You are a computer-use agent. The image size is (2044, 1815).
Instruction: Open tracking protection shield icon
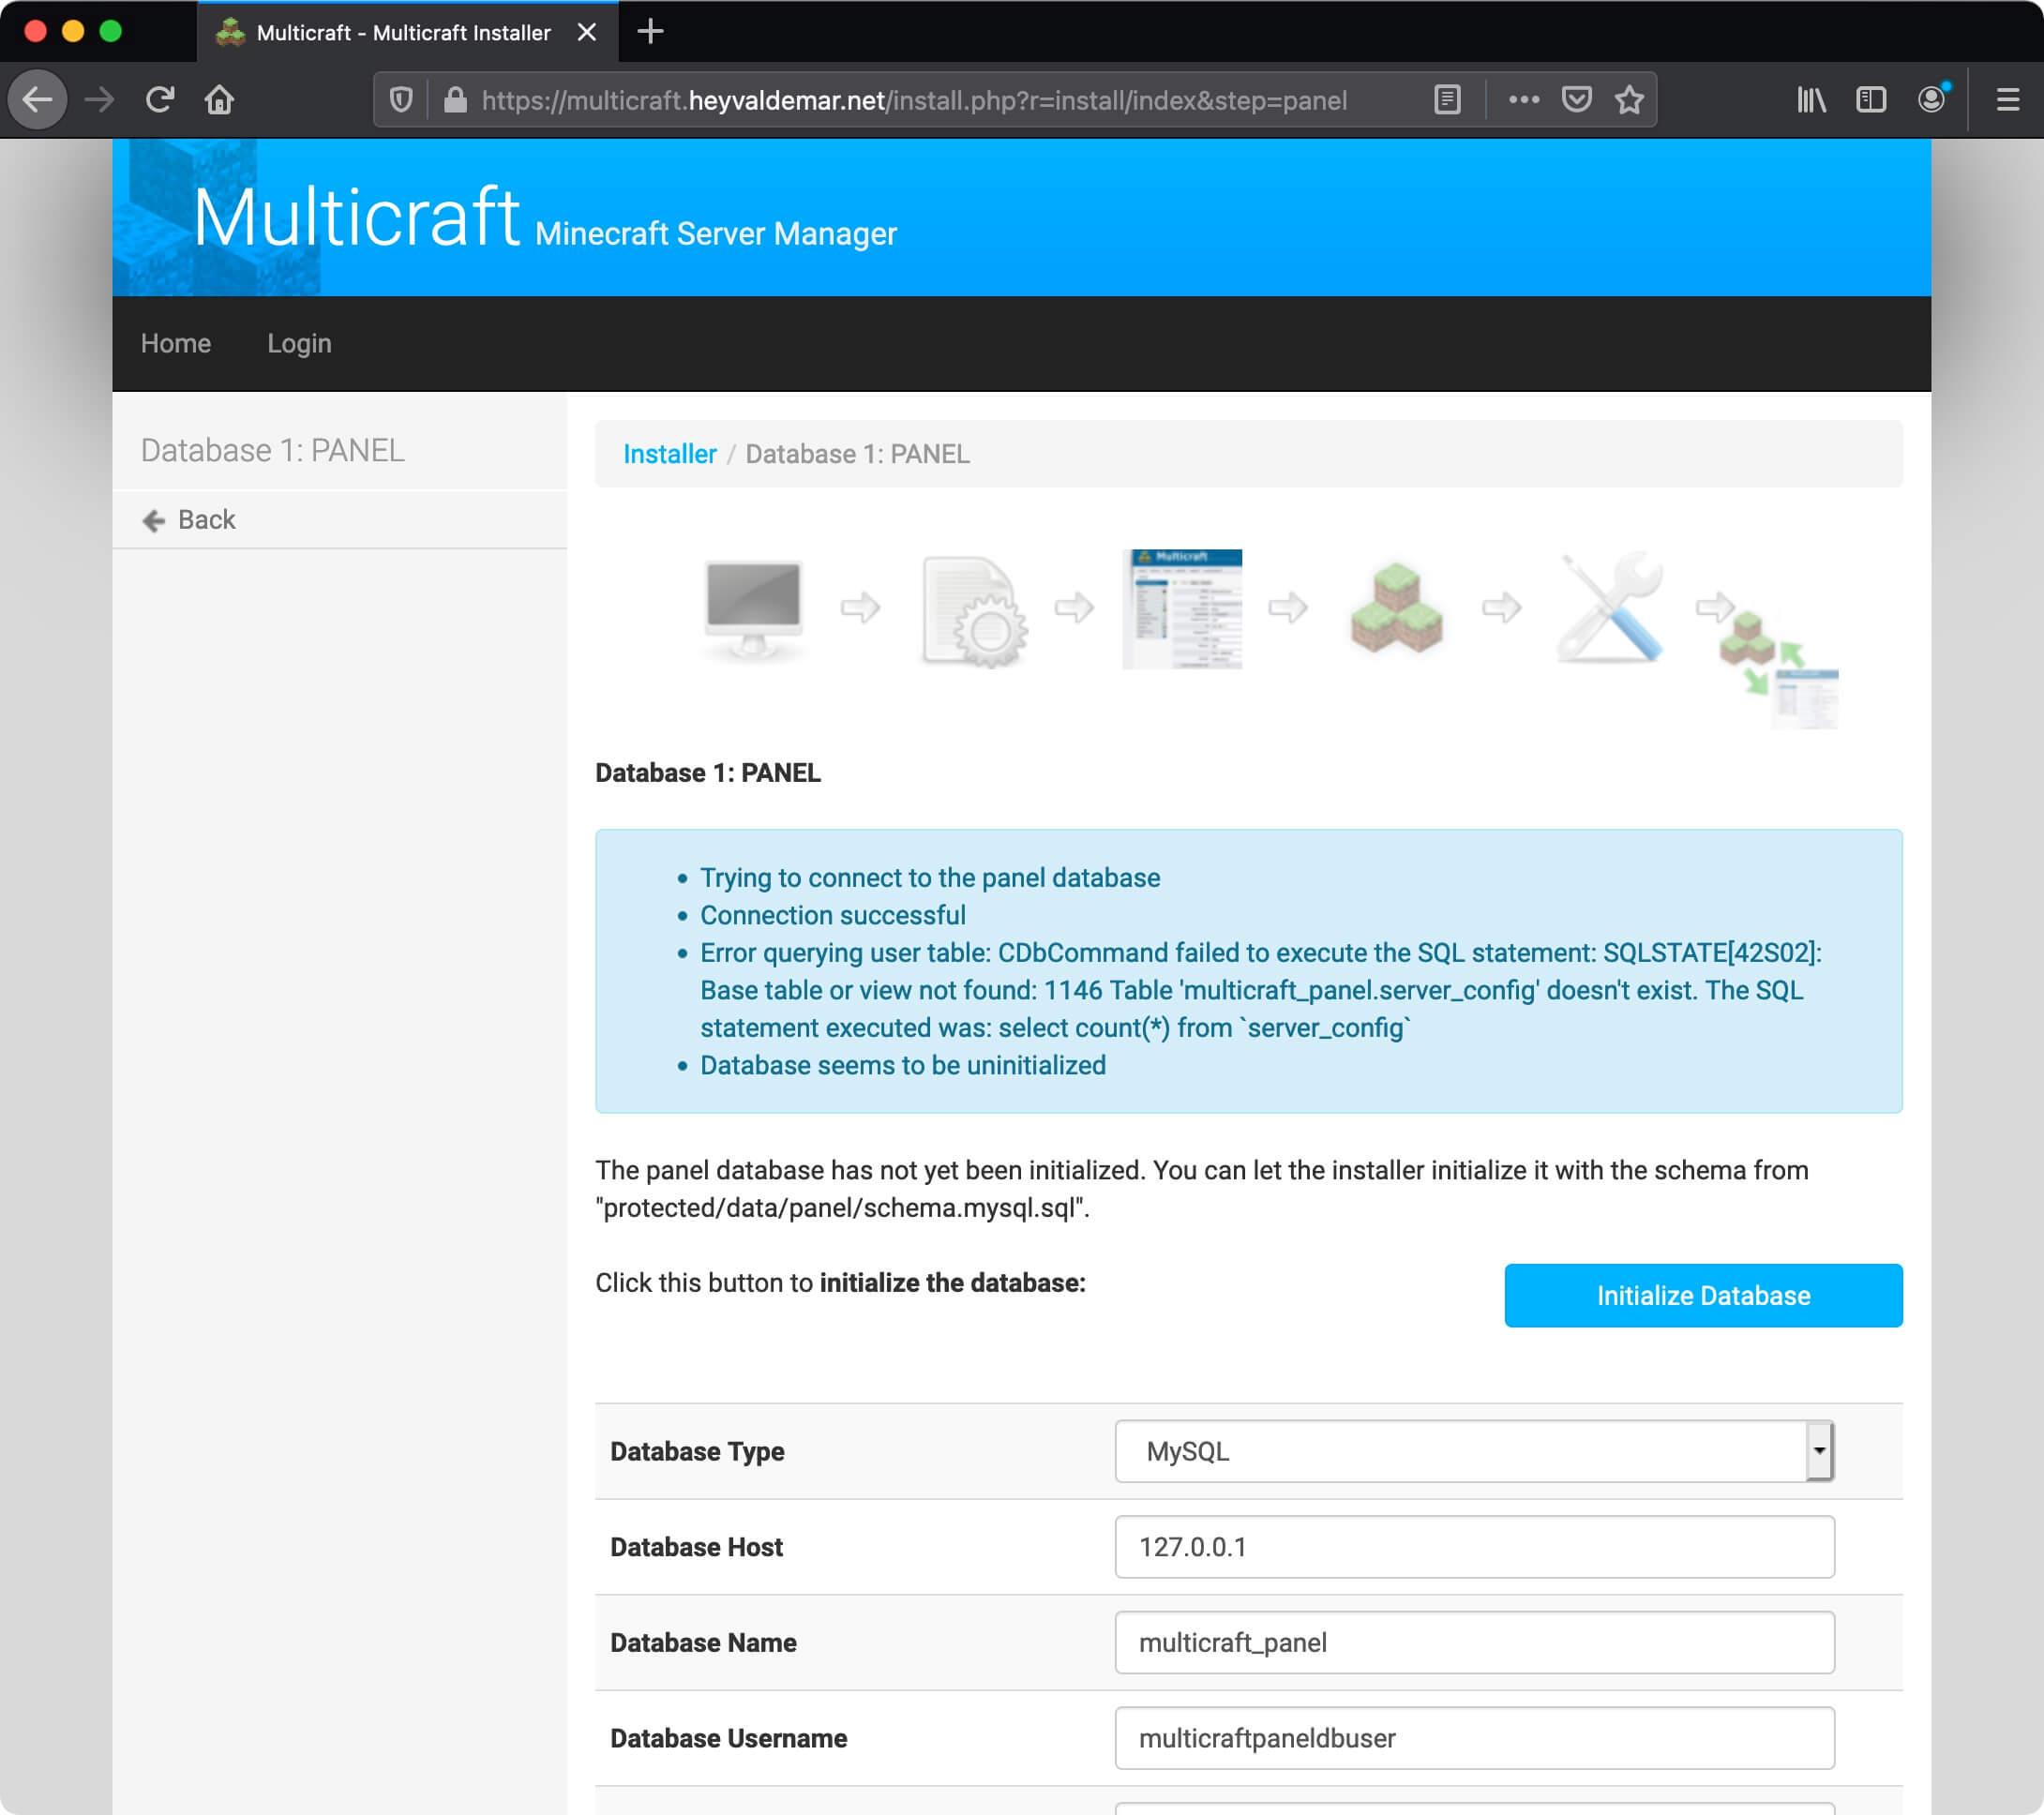pyautogui.click(x=401, y=100)
